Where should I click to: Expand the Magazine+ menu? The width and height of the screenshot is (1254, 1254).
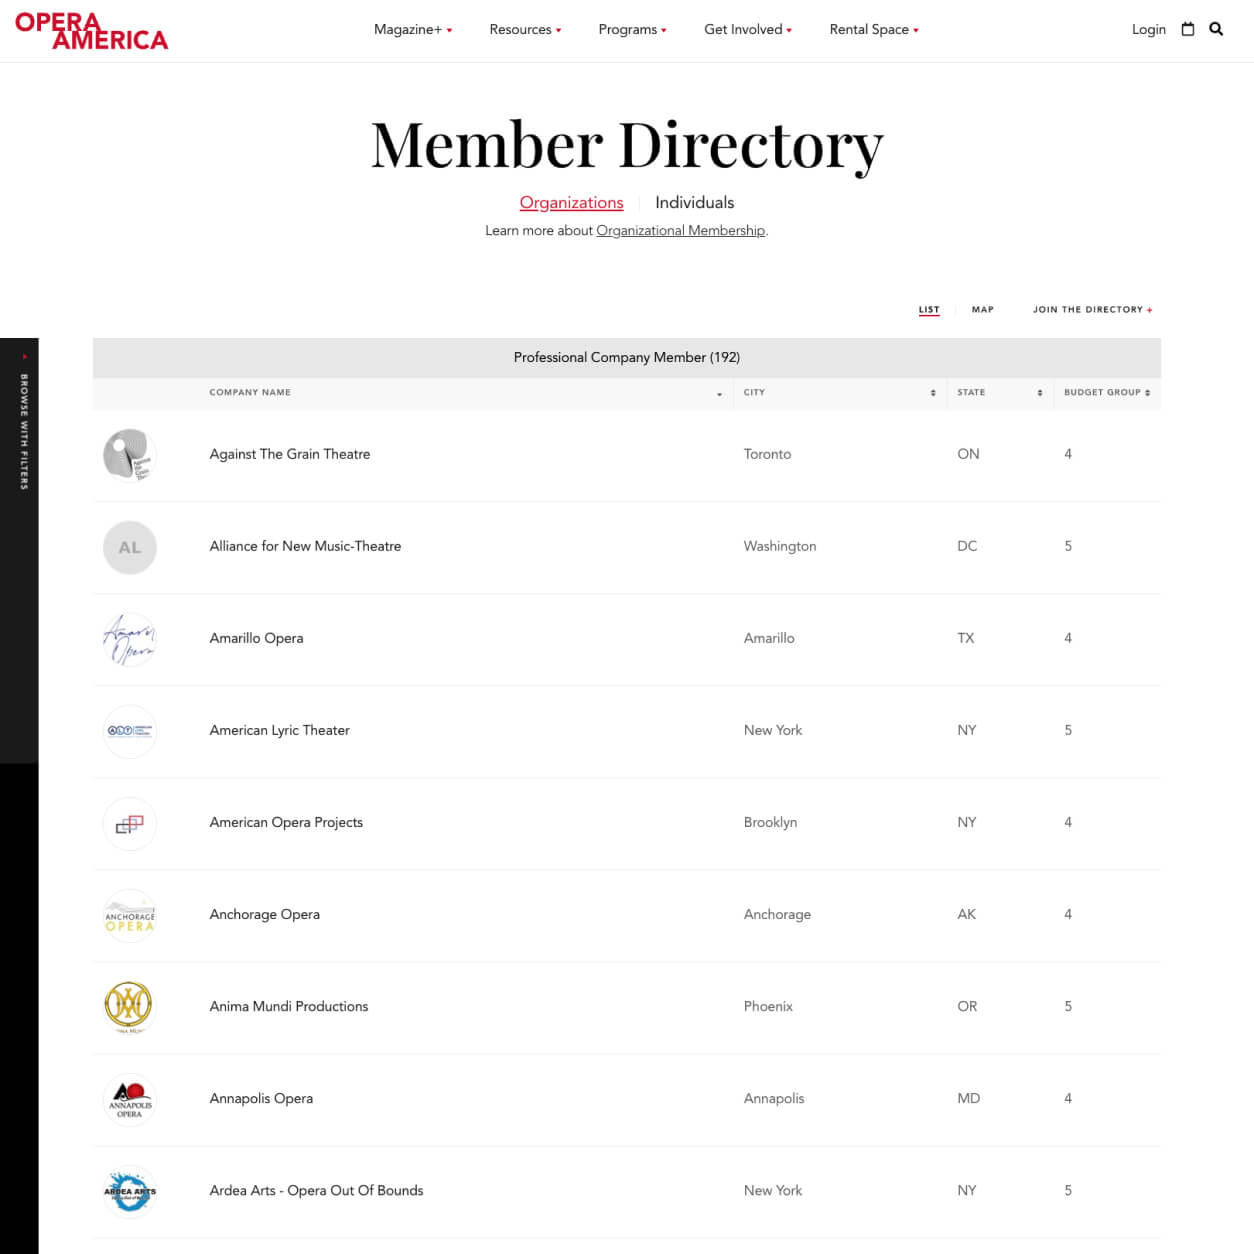413,29
